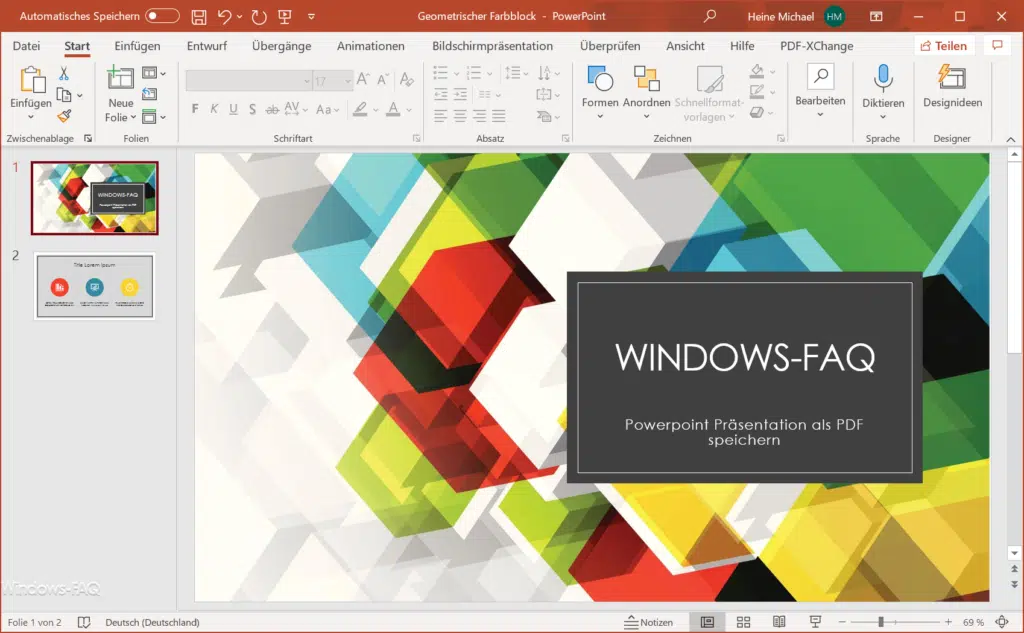The height and width of the screenshot is (633, 1024).
Task: Click the Lesemodus book icon
Action: tap(779, 620)
